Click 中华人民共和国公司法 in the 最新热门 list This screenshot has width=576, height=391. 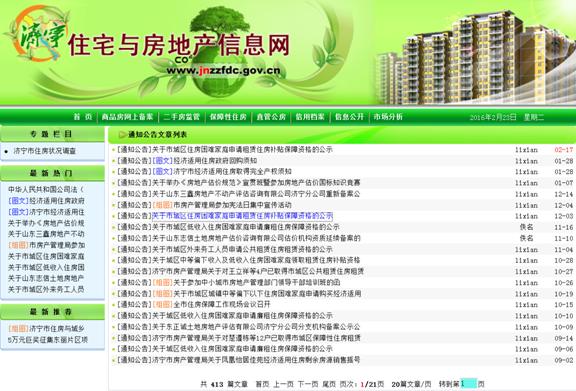click(46, 190)
